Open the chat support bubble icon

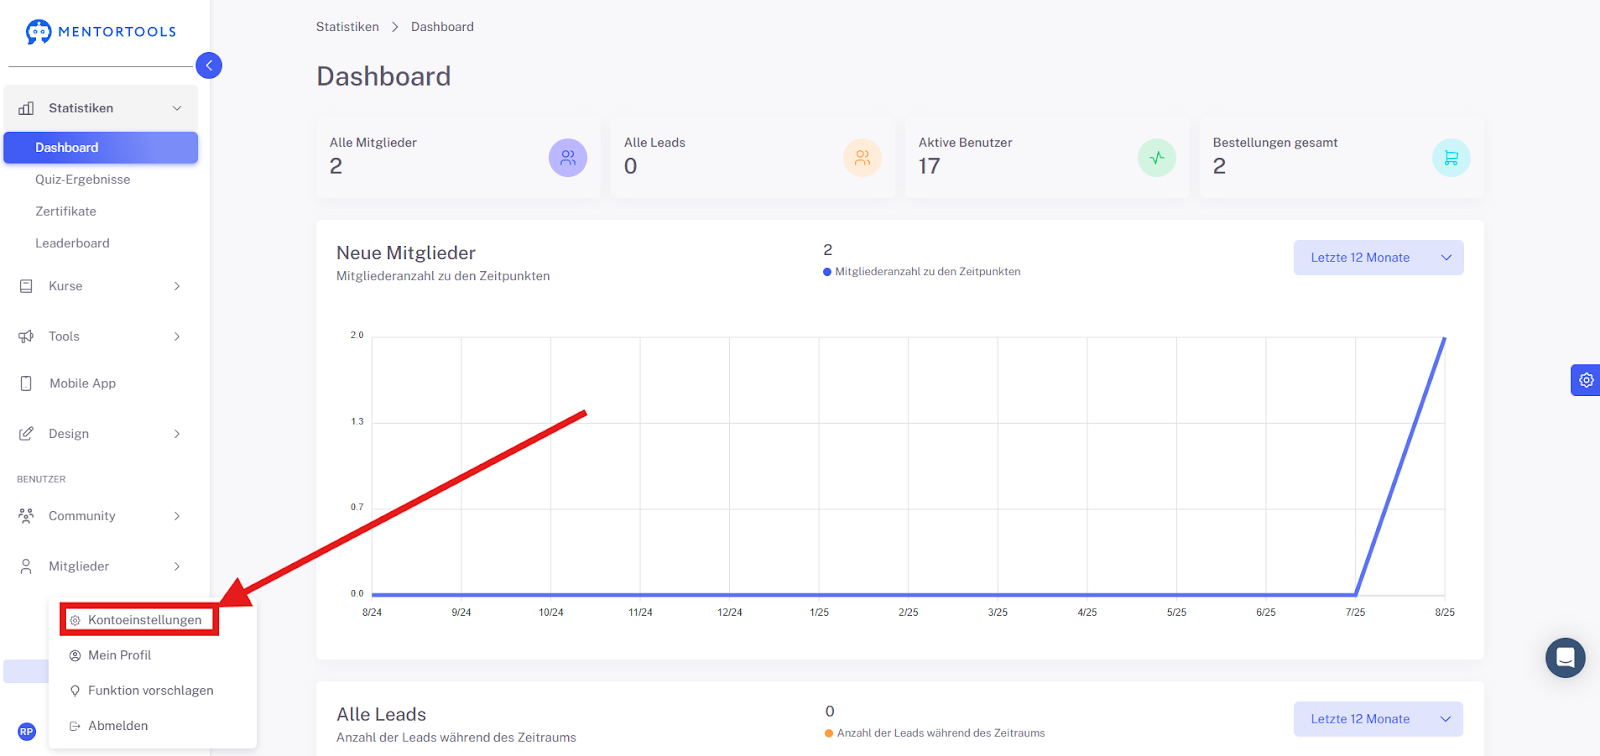coord(1565,658)
